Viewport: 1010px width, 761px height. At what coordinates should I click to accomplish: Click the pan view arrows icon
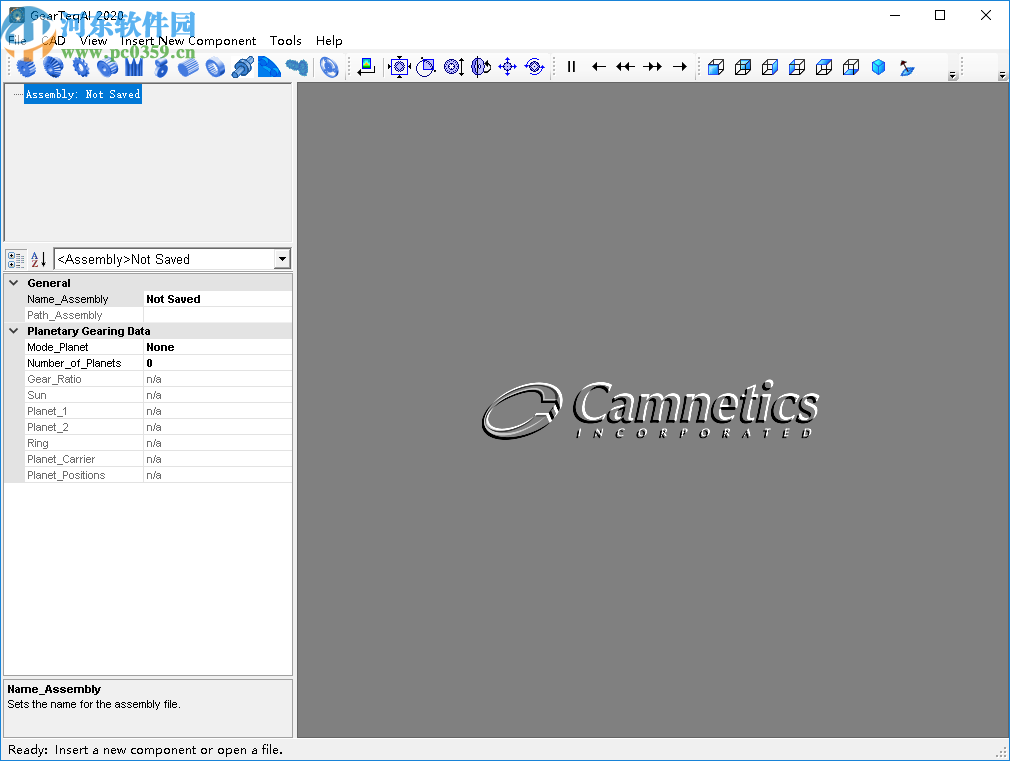507,66
